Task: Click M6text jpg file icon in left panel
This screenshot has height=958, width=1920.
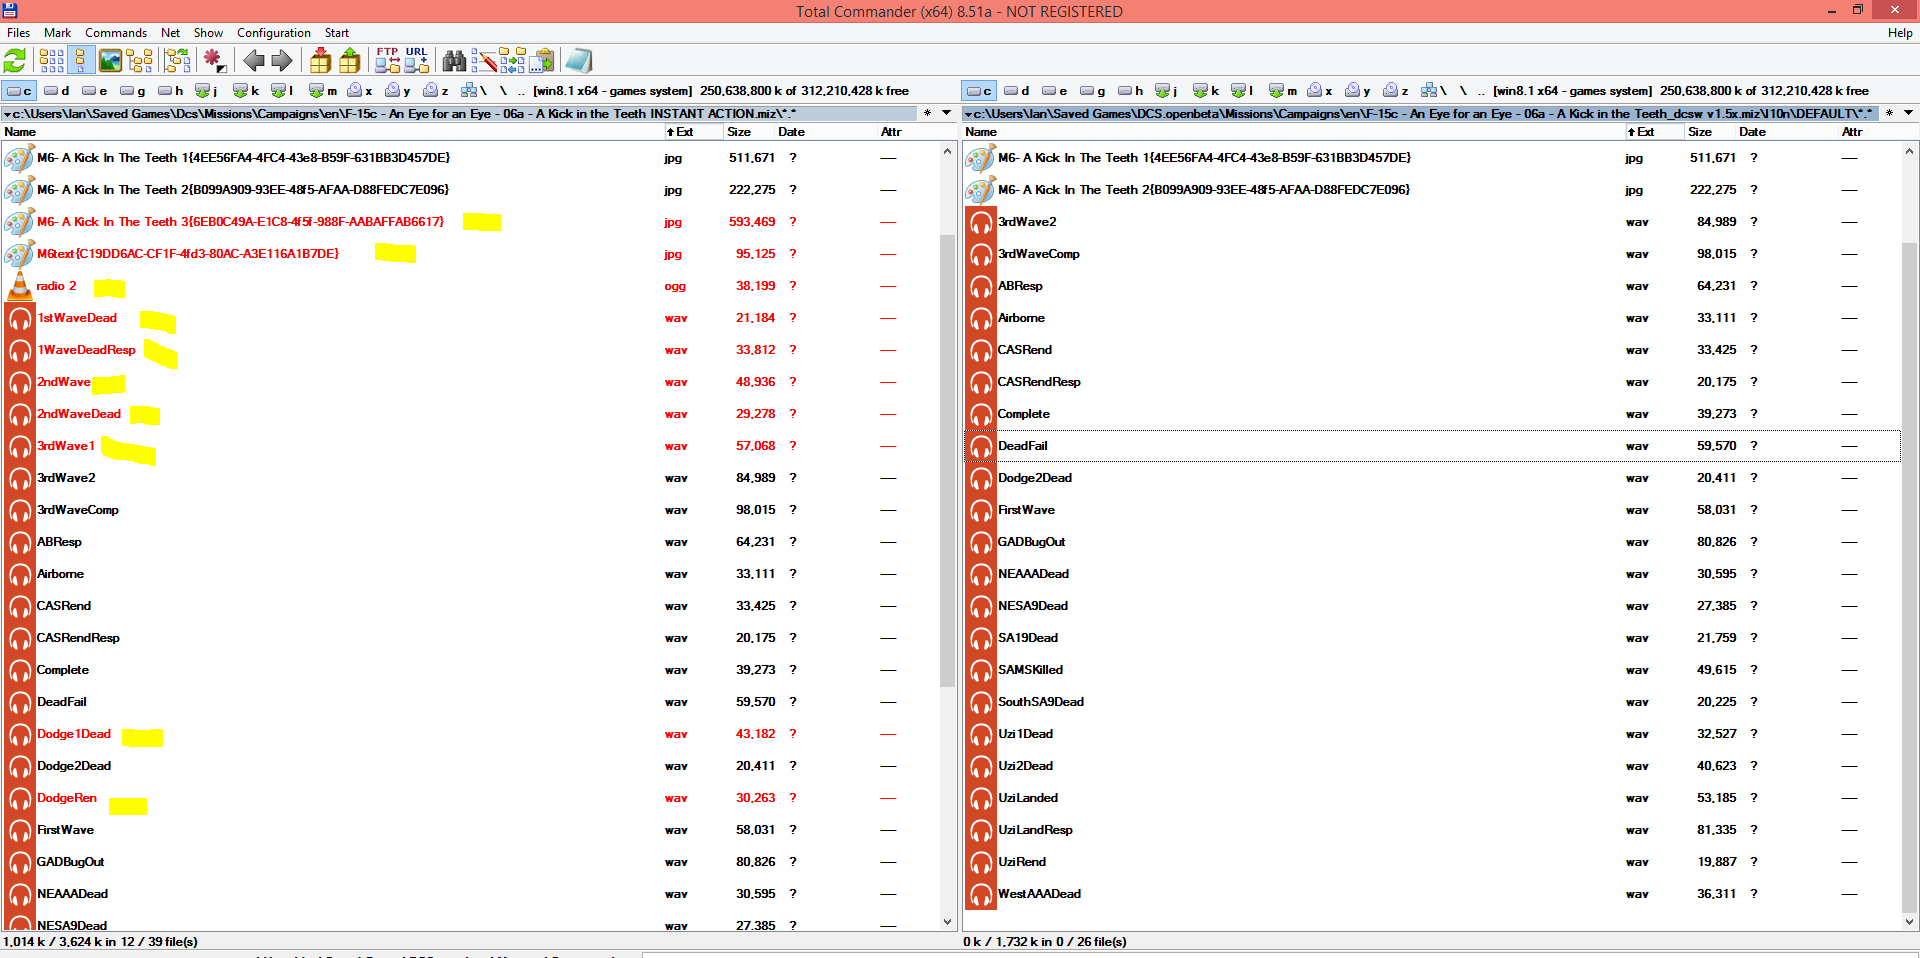Action: coord(19,254)
